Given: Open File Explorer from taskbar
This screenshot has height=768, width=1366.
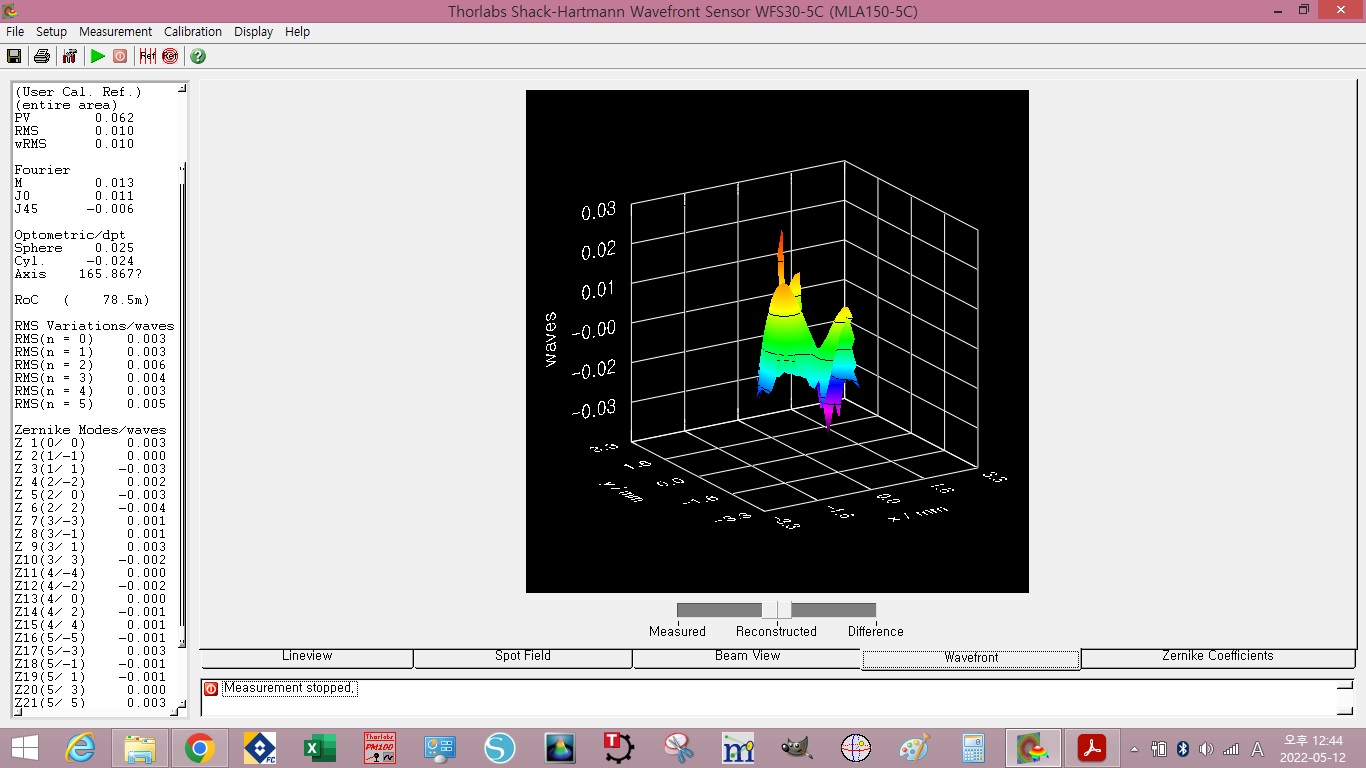Looking at the screenshot, I should (x=140, y=748).
